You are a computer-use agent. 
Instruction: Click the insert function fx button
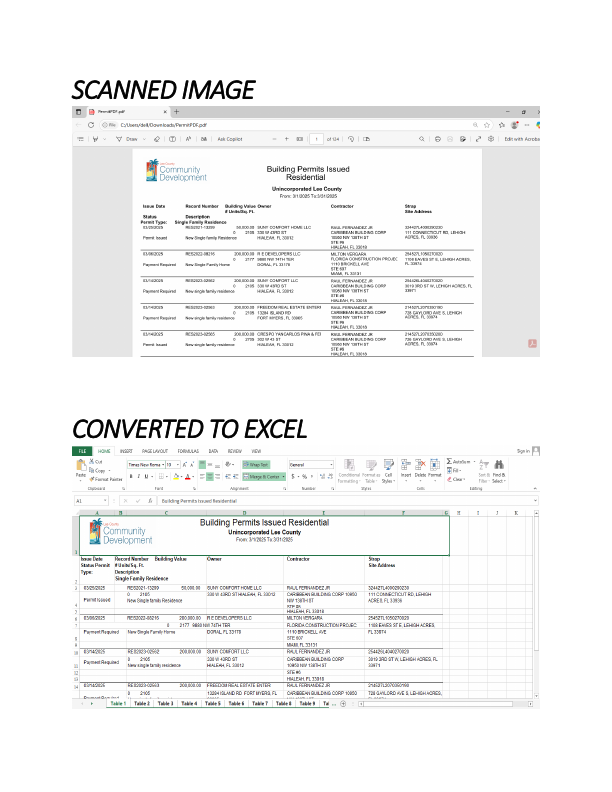(150, 501)
